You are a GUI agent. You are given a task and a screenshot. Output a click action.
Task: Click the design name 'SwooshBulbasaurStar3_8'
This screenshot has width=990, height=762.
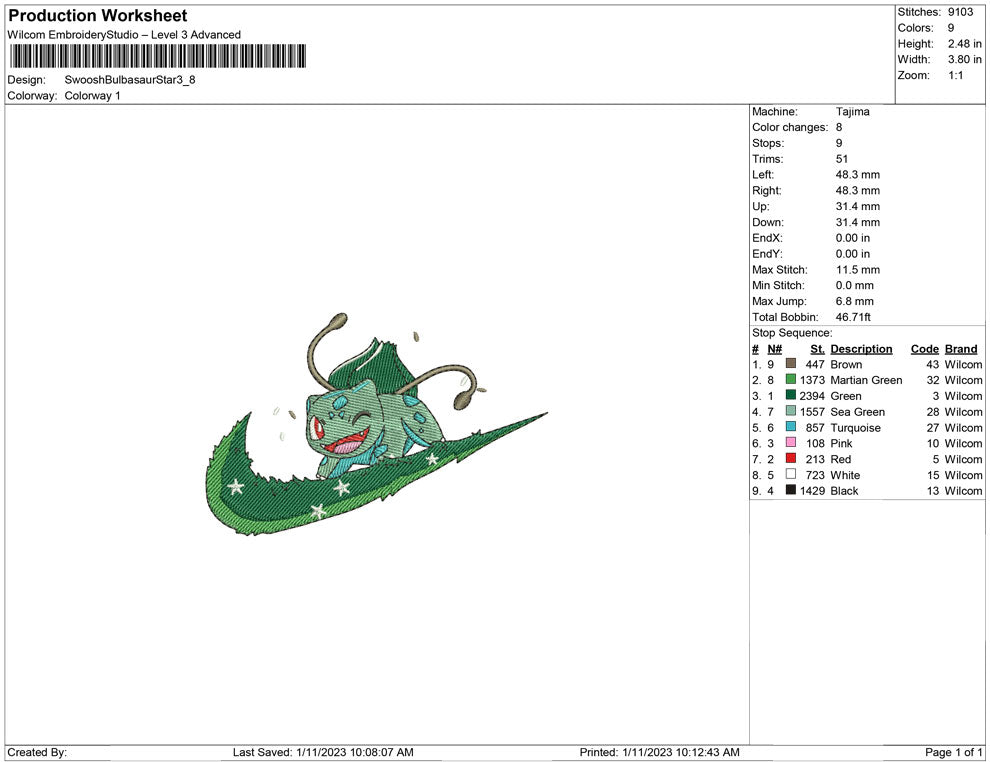[x=130, y=80]
